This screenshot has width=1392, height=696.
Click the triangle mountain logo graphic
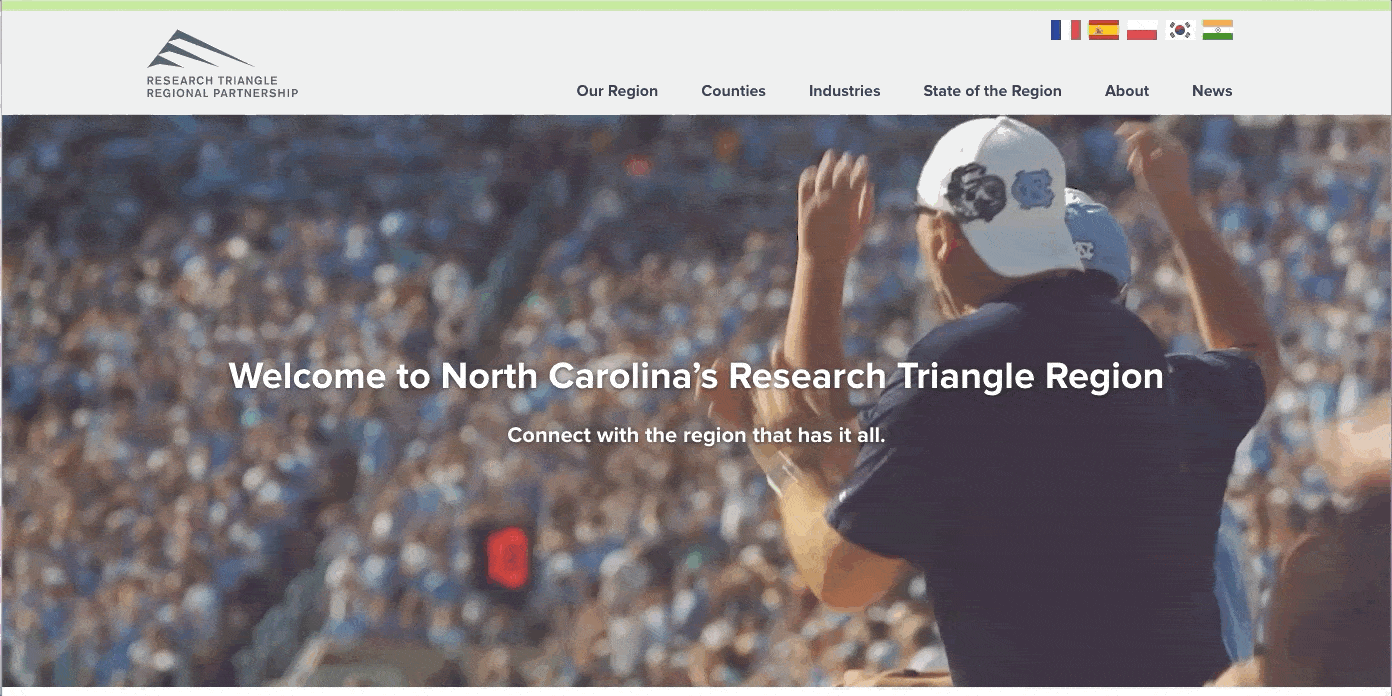(199, 50)
